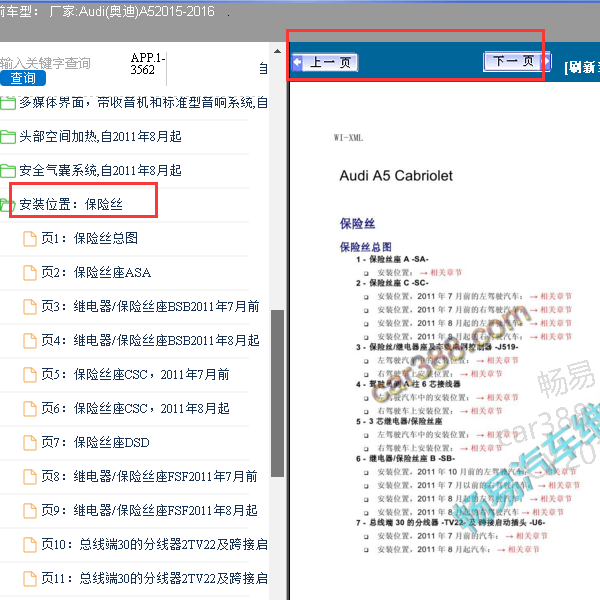The image size is (600, 600).
Task: Click heading 6 - 继电器/保险丝座 B -SB-
Action: pyautogui.click(x=405, y=458)
